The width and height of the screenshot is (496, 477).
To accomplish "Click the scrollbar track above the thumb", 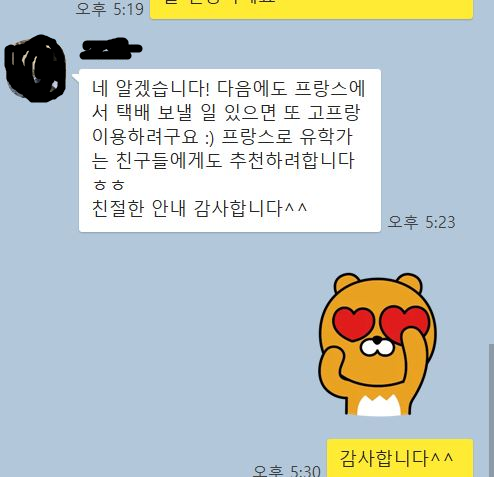I will coord(491,172).
